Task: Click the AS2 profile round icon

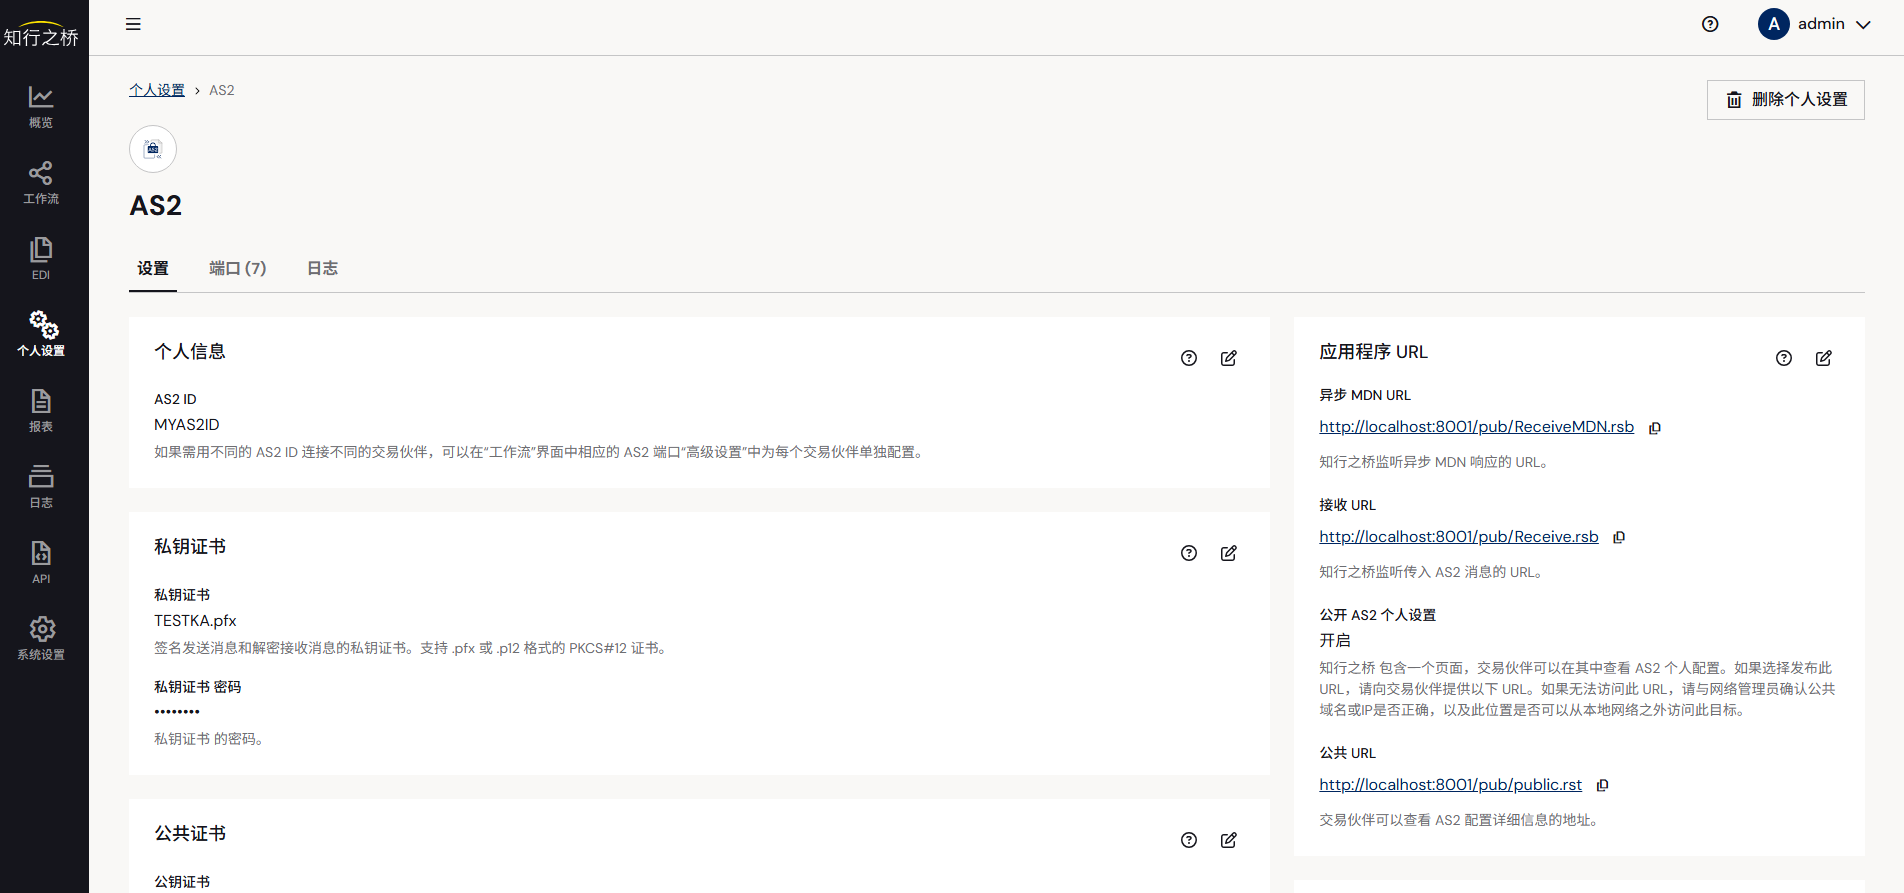Action: 153,149
